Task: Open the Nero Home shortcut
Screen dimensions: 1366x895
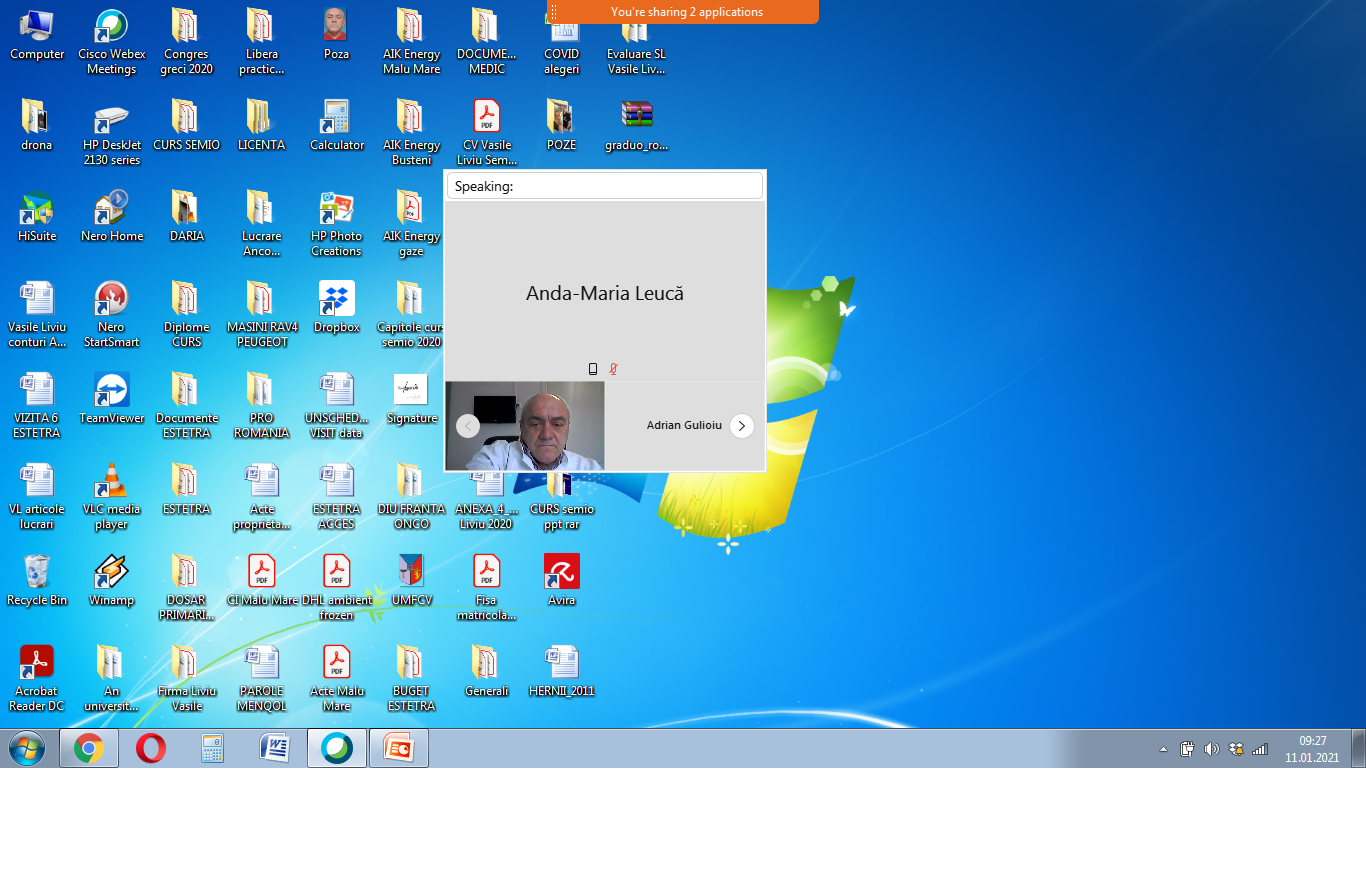Action: pyautogui.click(x=112, y=216)
